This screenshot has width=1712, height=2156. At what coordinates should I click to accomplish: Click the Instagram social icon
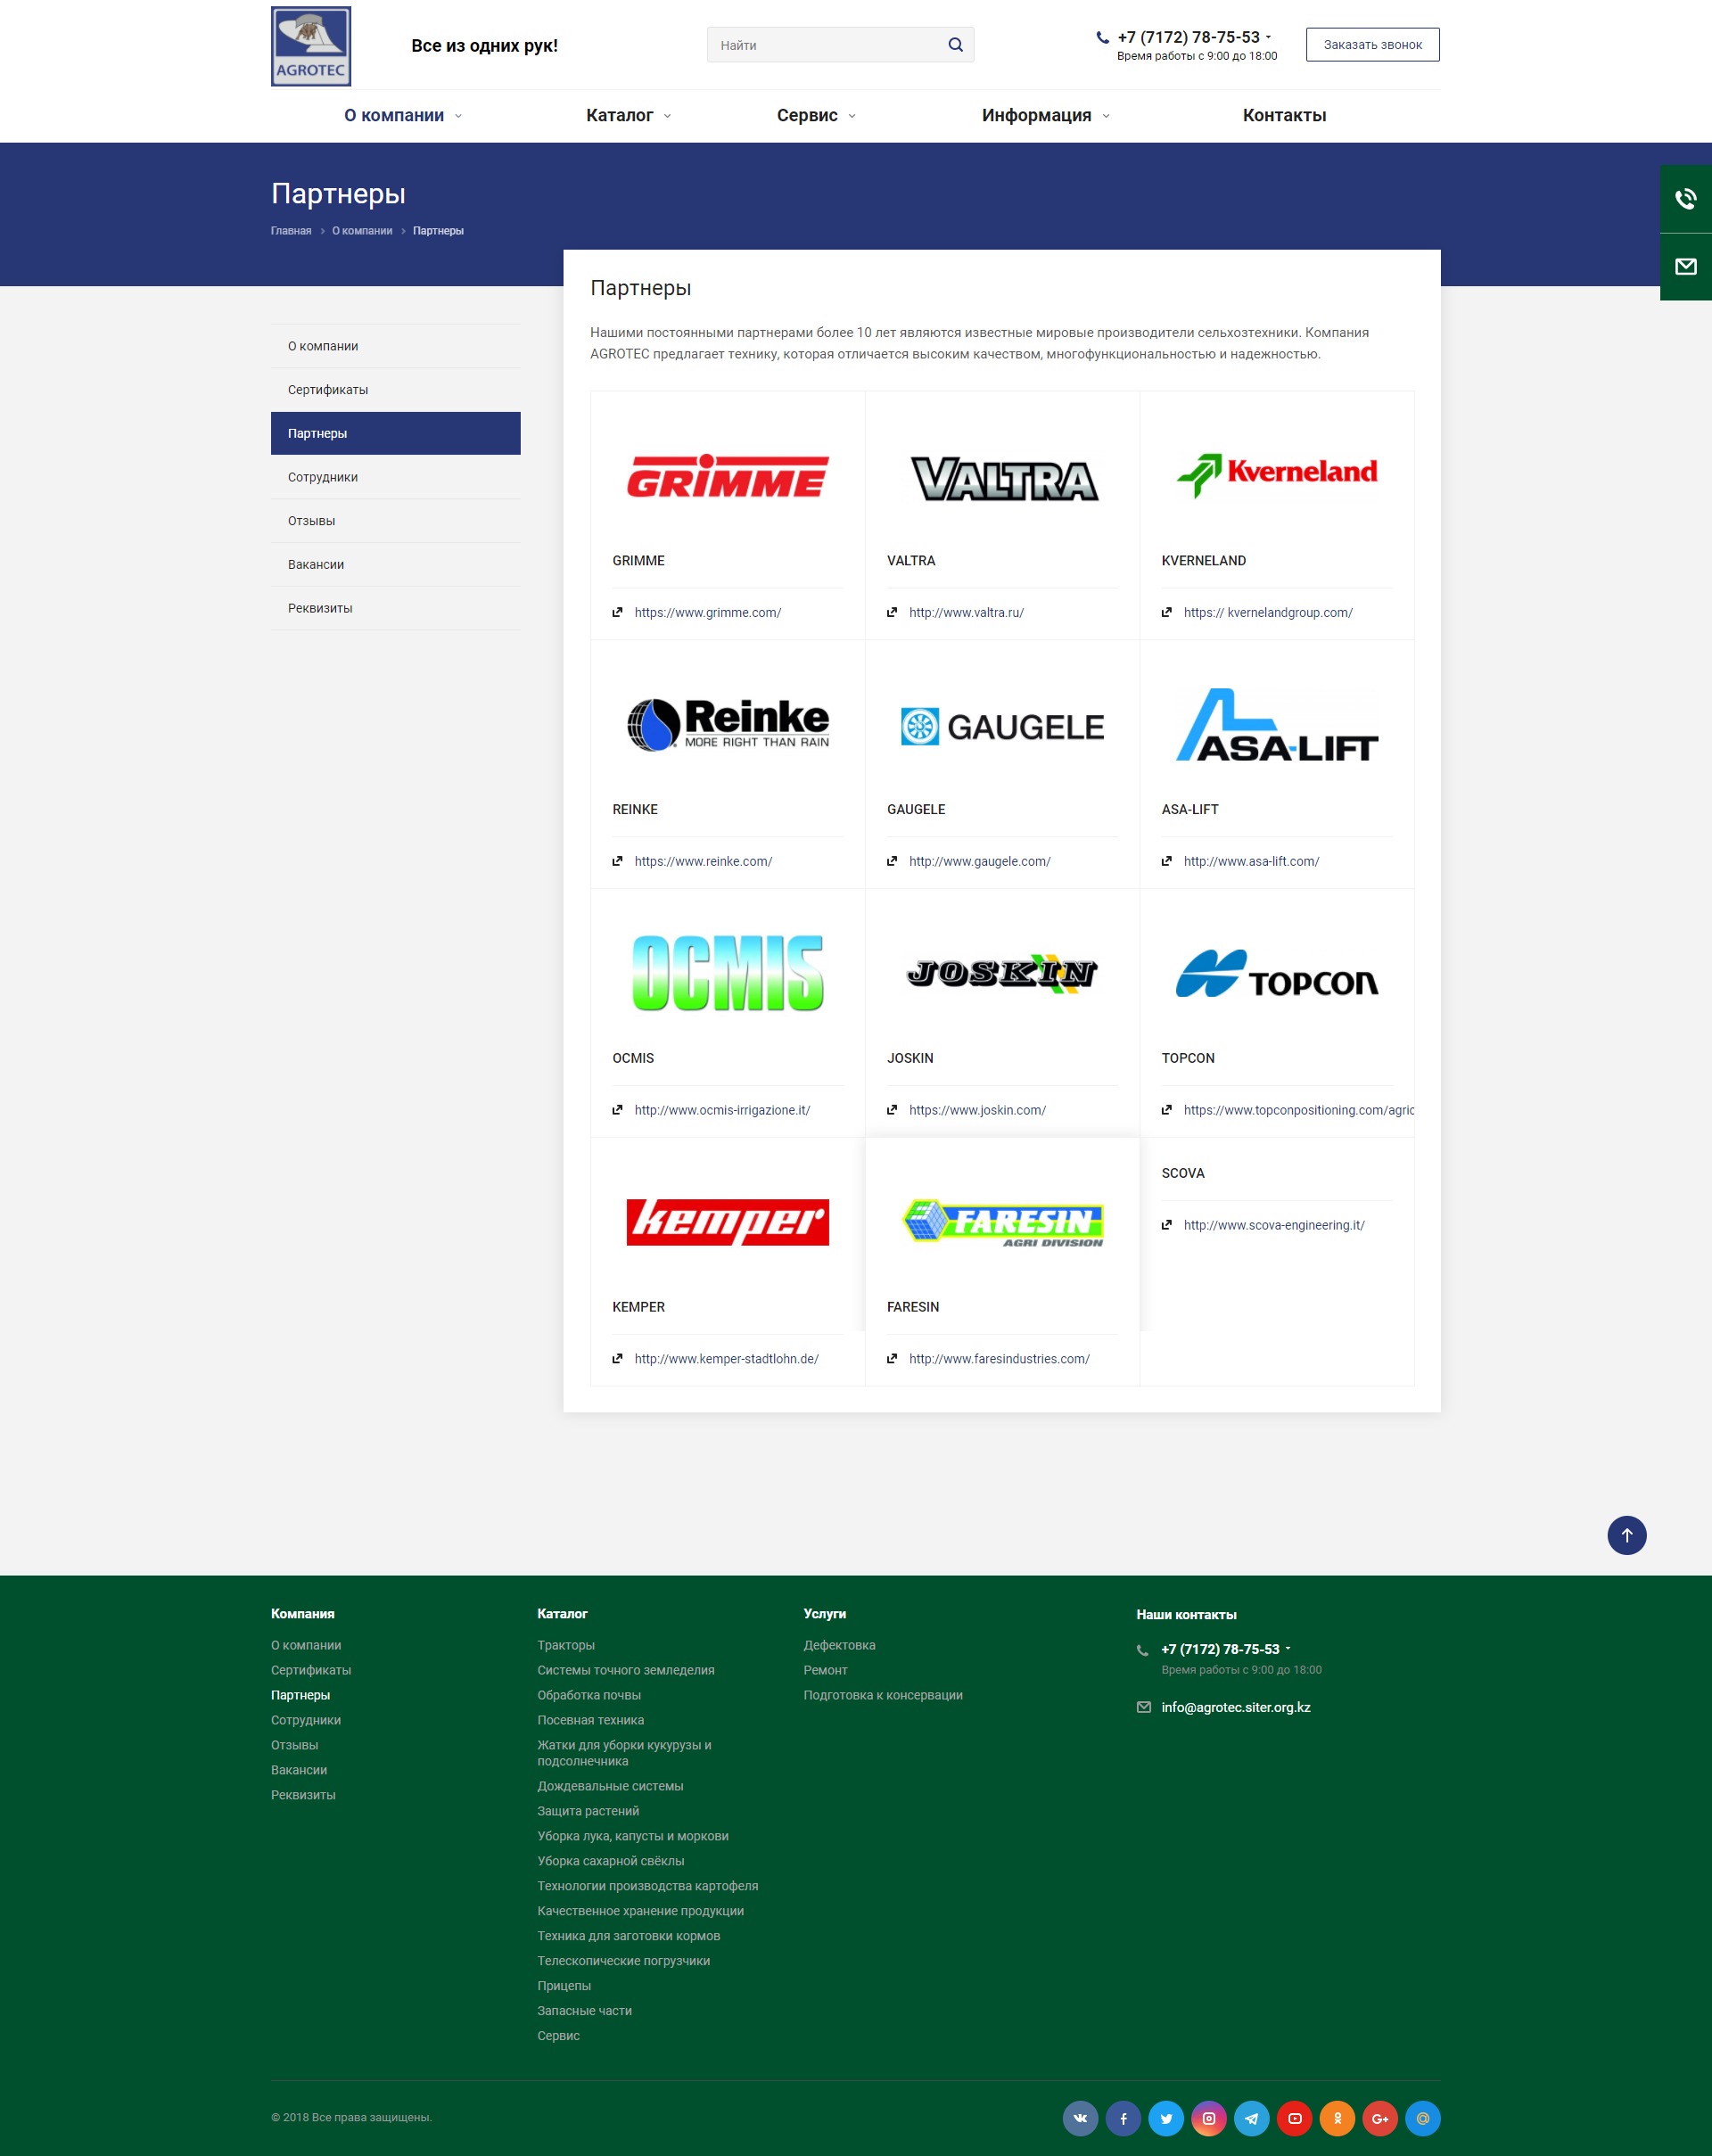pos(1209,2118)
